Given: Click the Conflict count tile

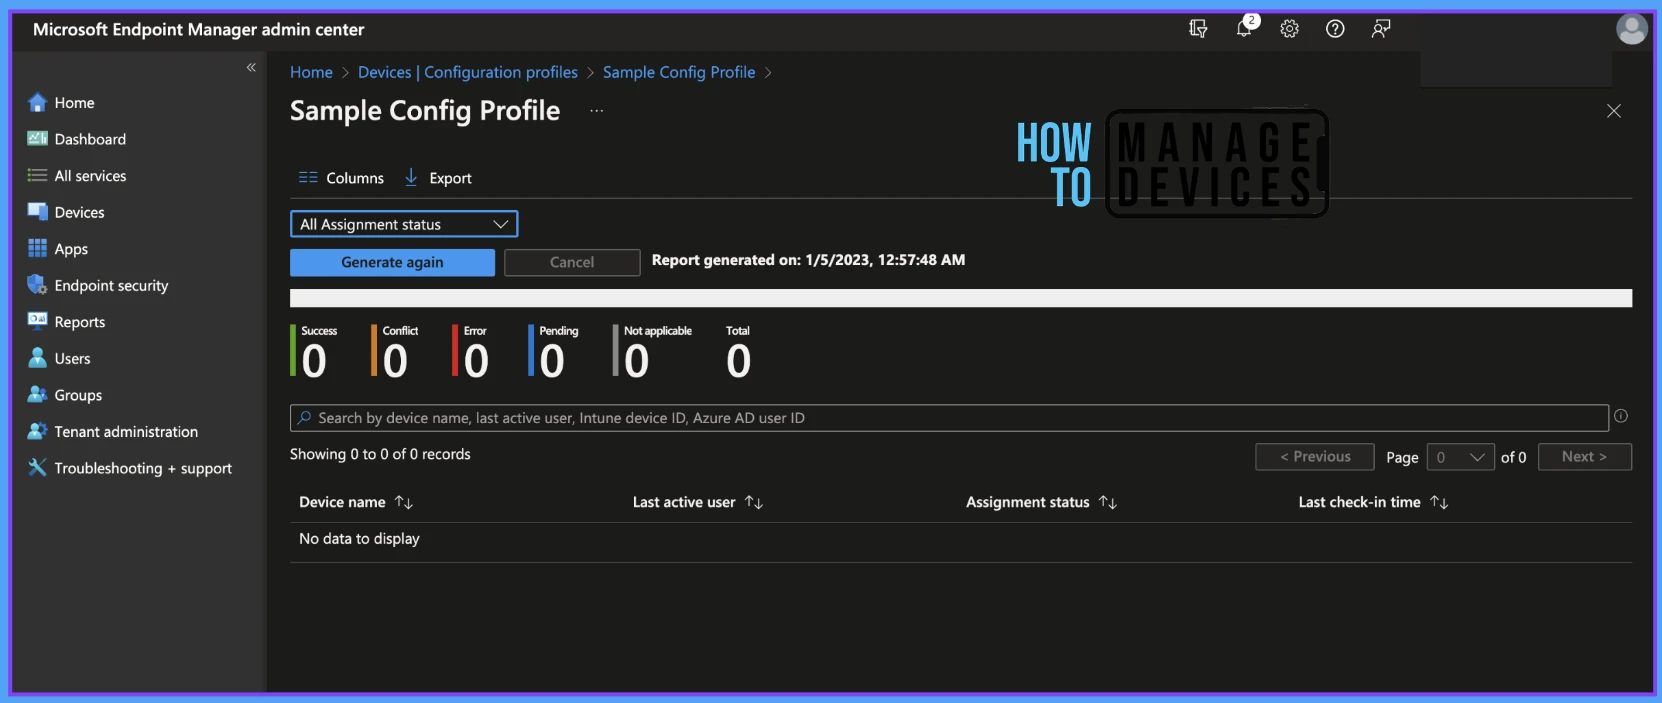Looking at the screenshot, I should click(x=395, y=352).
